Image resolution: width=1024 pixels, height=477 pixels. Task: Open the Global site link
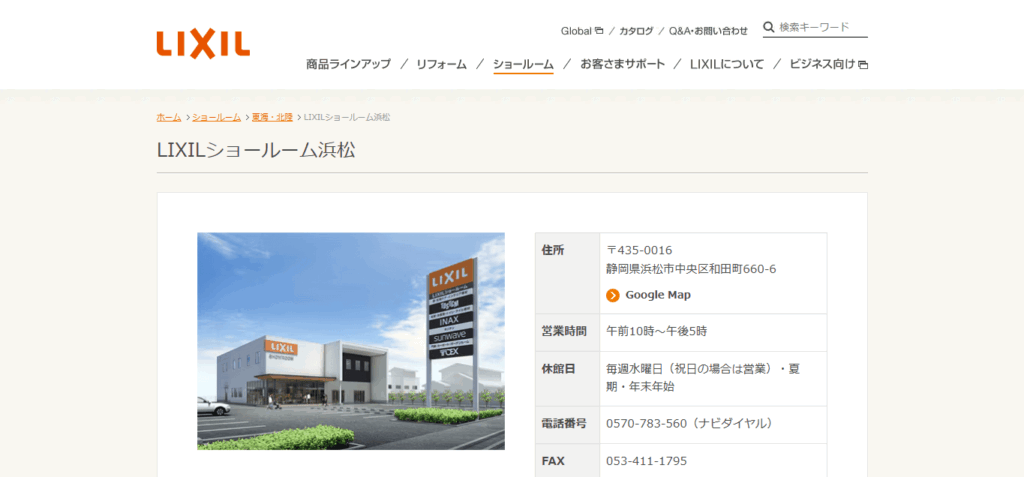click(576, 31)
